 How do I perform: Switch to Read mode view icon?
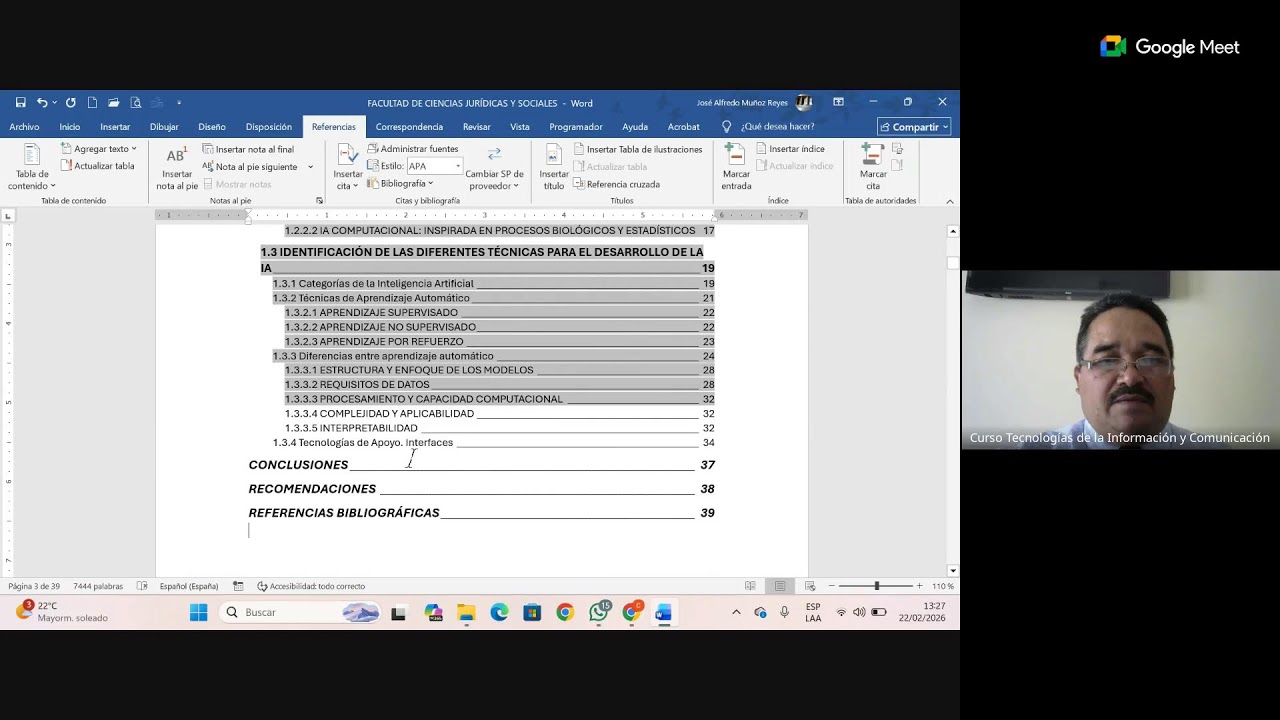tap(750, 586)
